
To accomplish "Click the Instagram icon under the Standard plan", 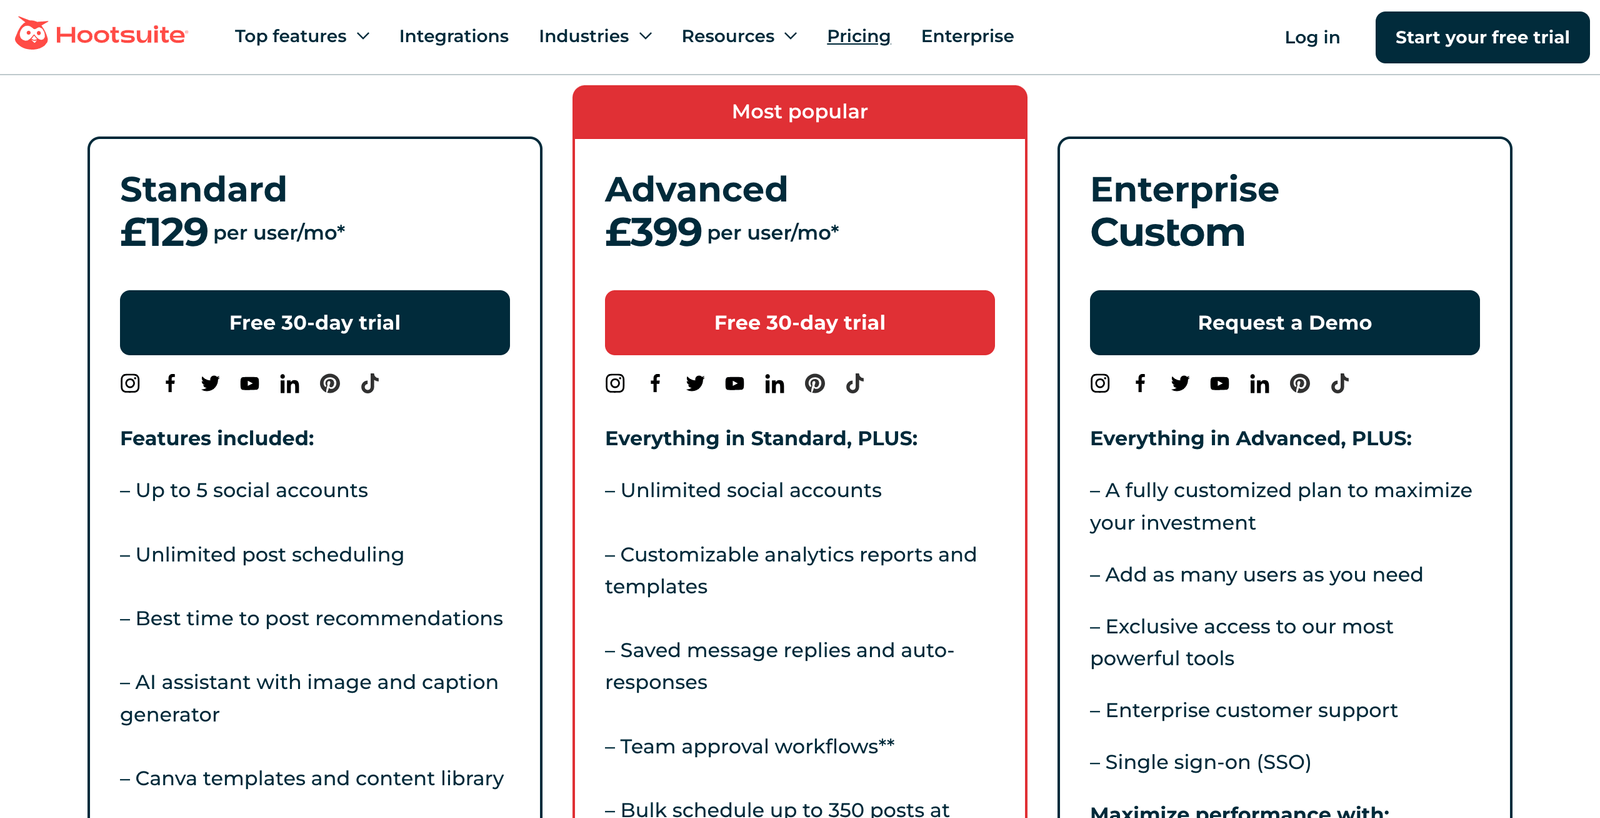I will coord(130,383).
